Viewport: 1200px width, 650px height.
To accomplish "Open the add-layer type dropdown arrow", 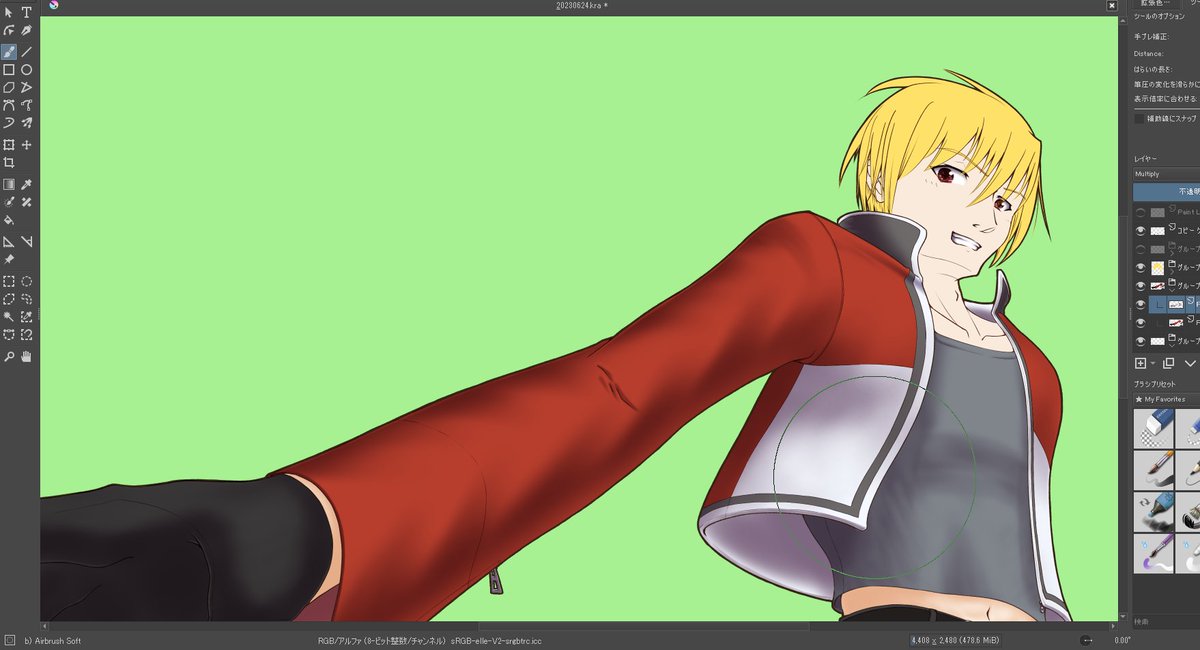I will point(1153,363).
